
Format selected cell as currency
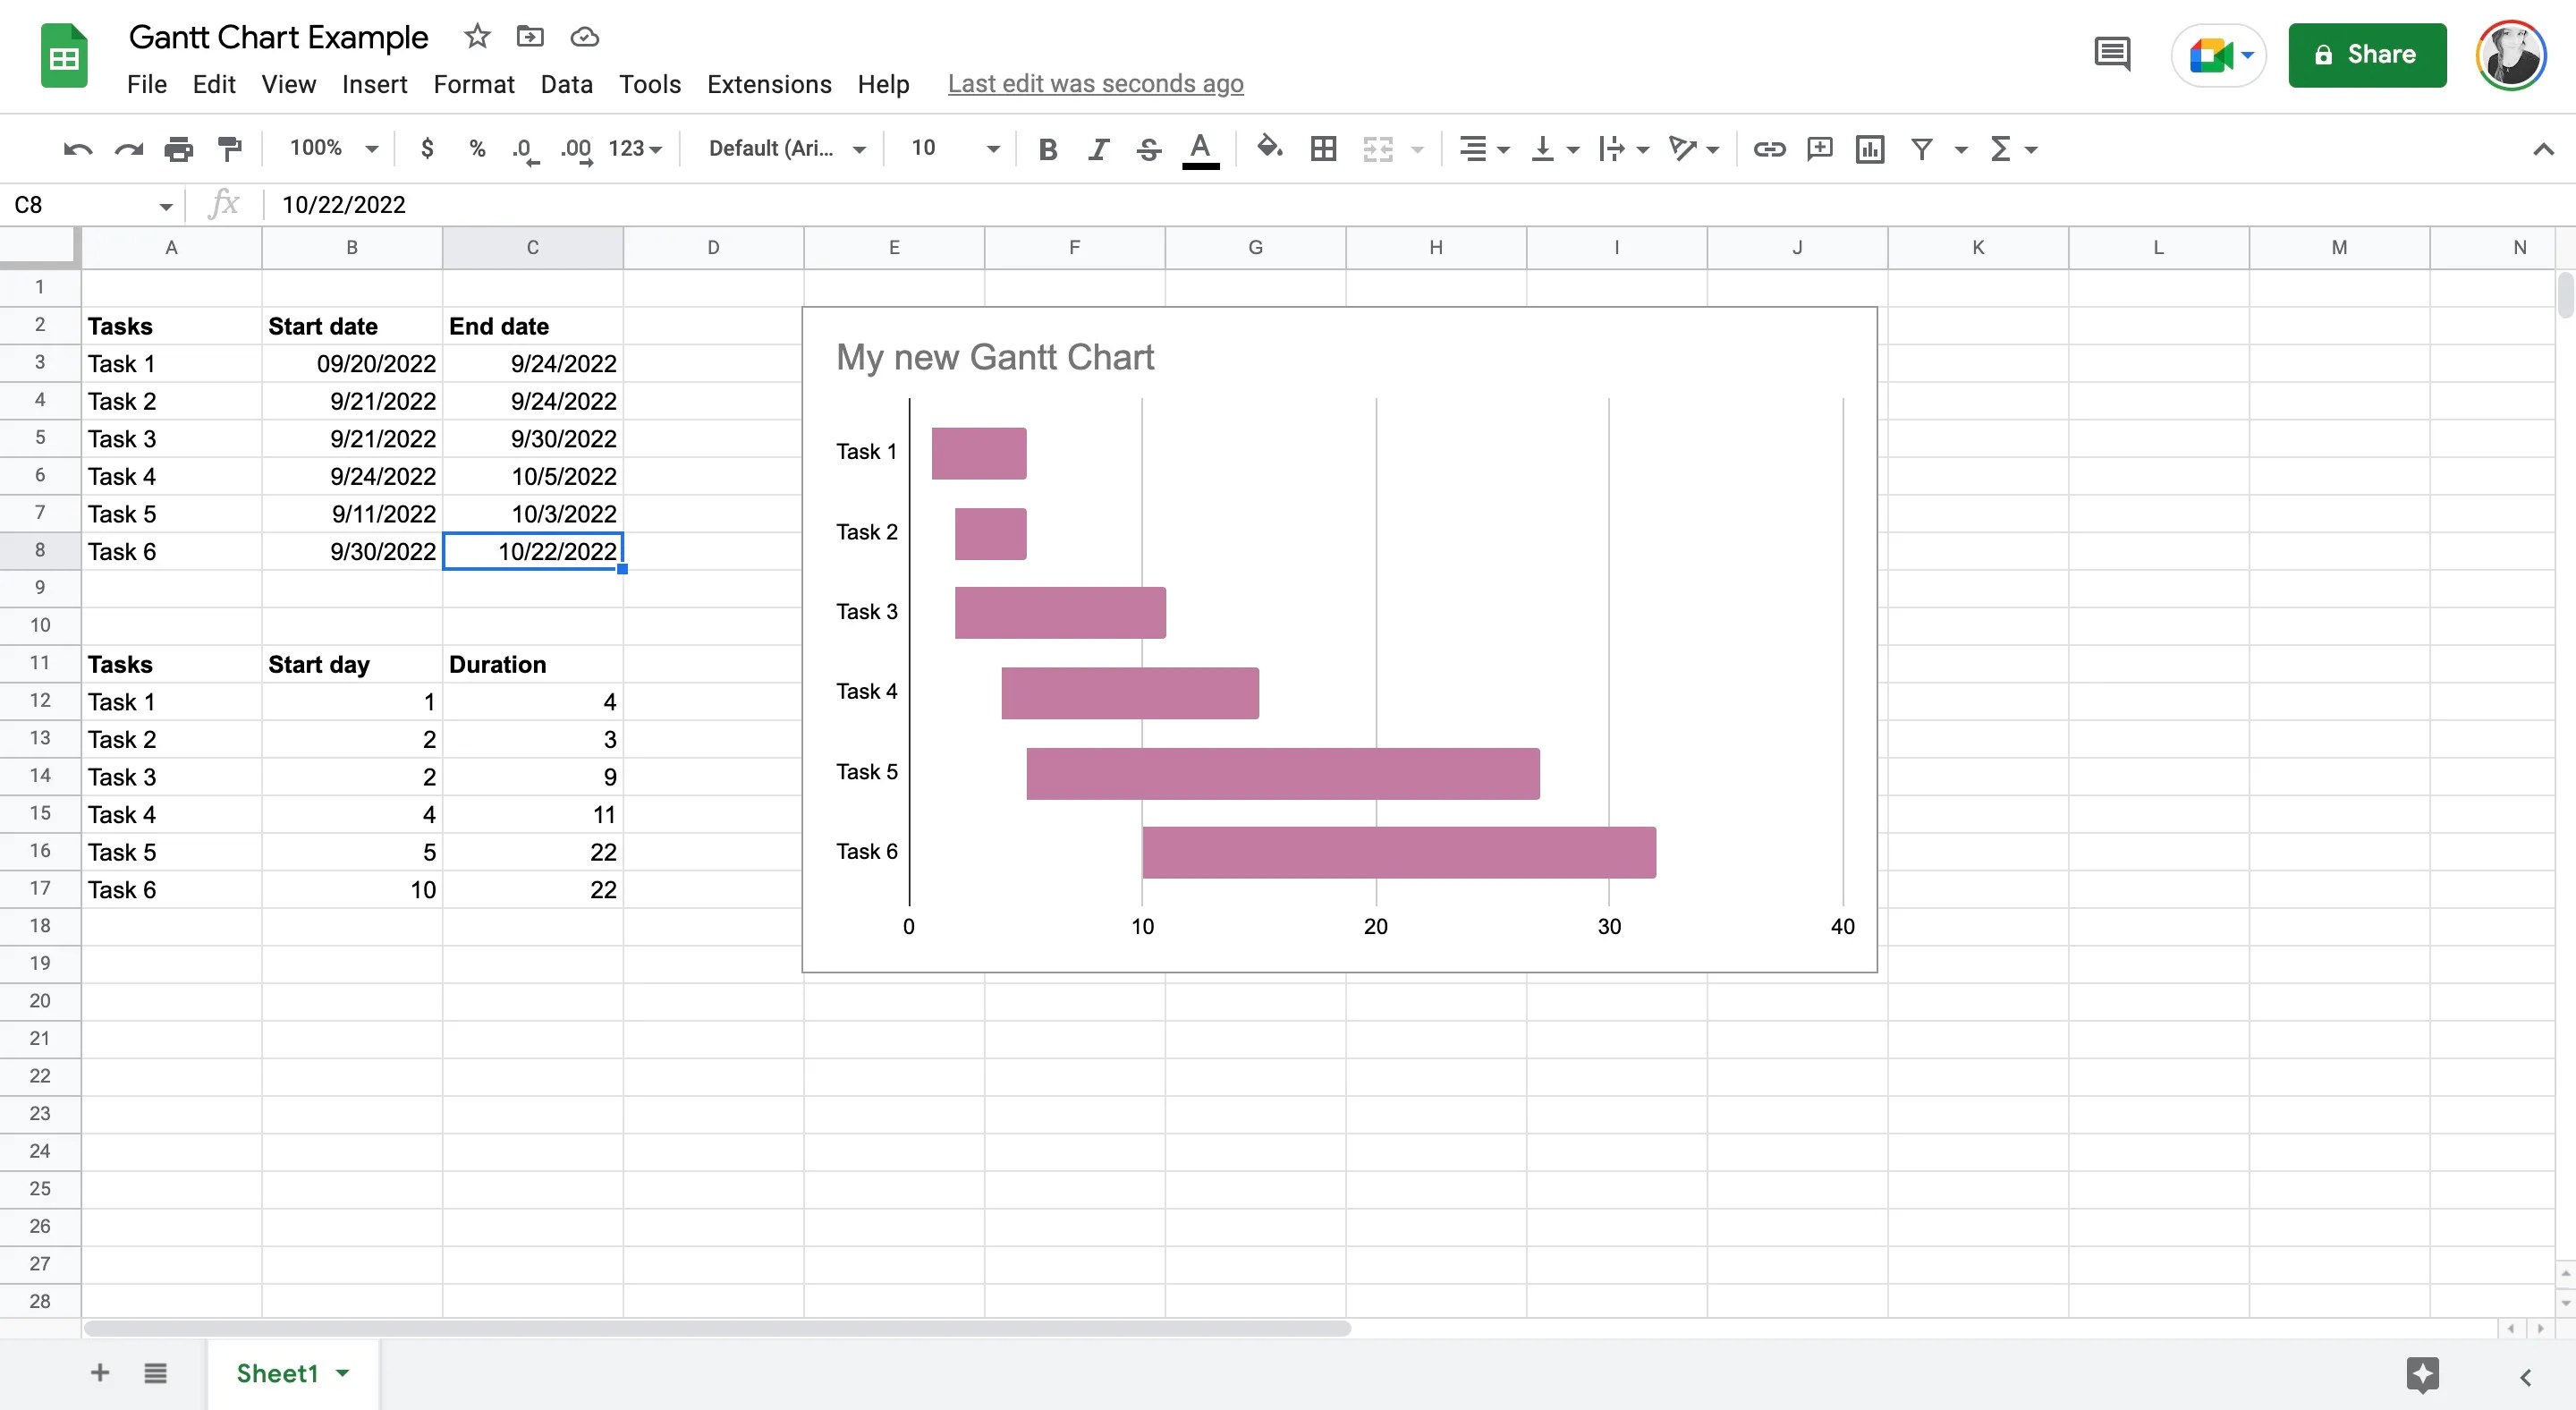coord(428,148)
